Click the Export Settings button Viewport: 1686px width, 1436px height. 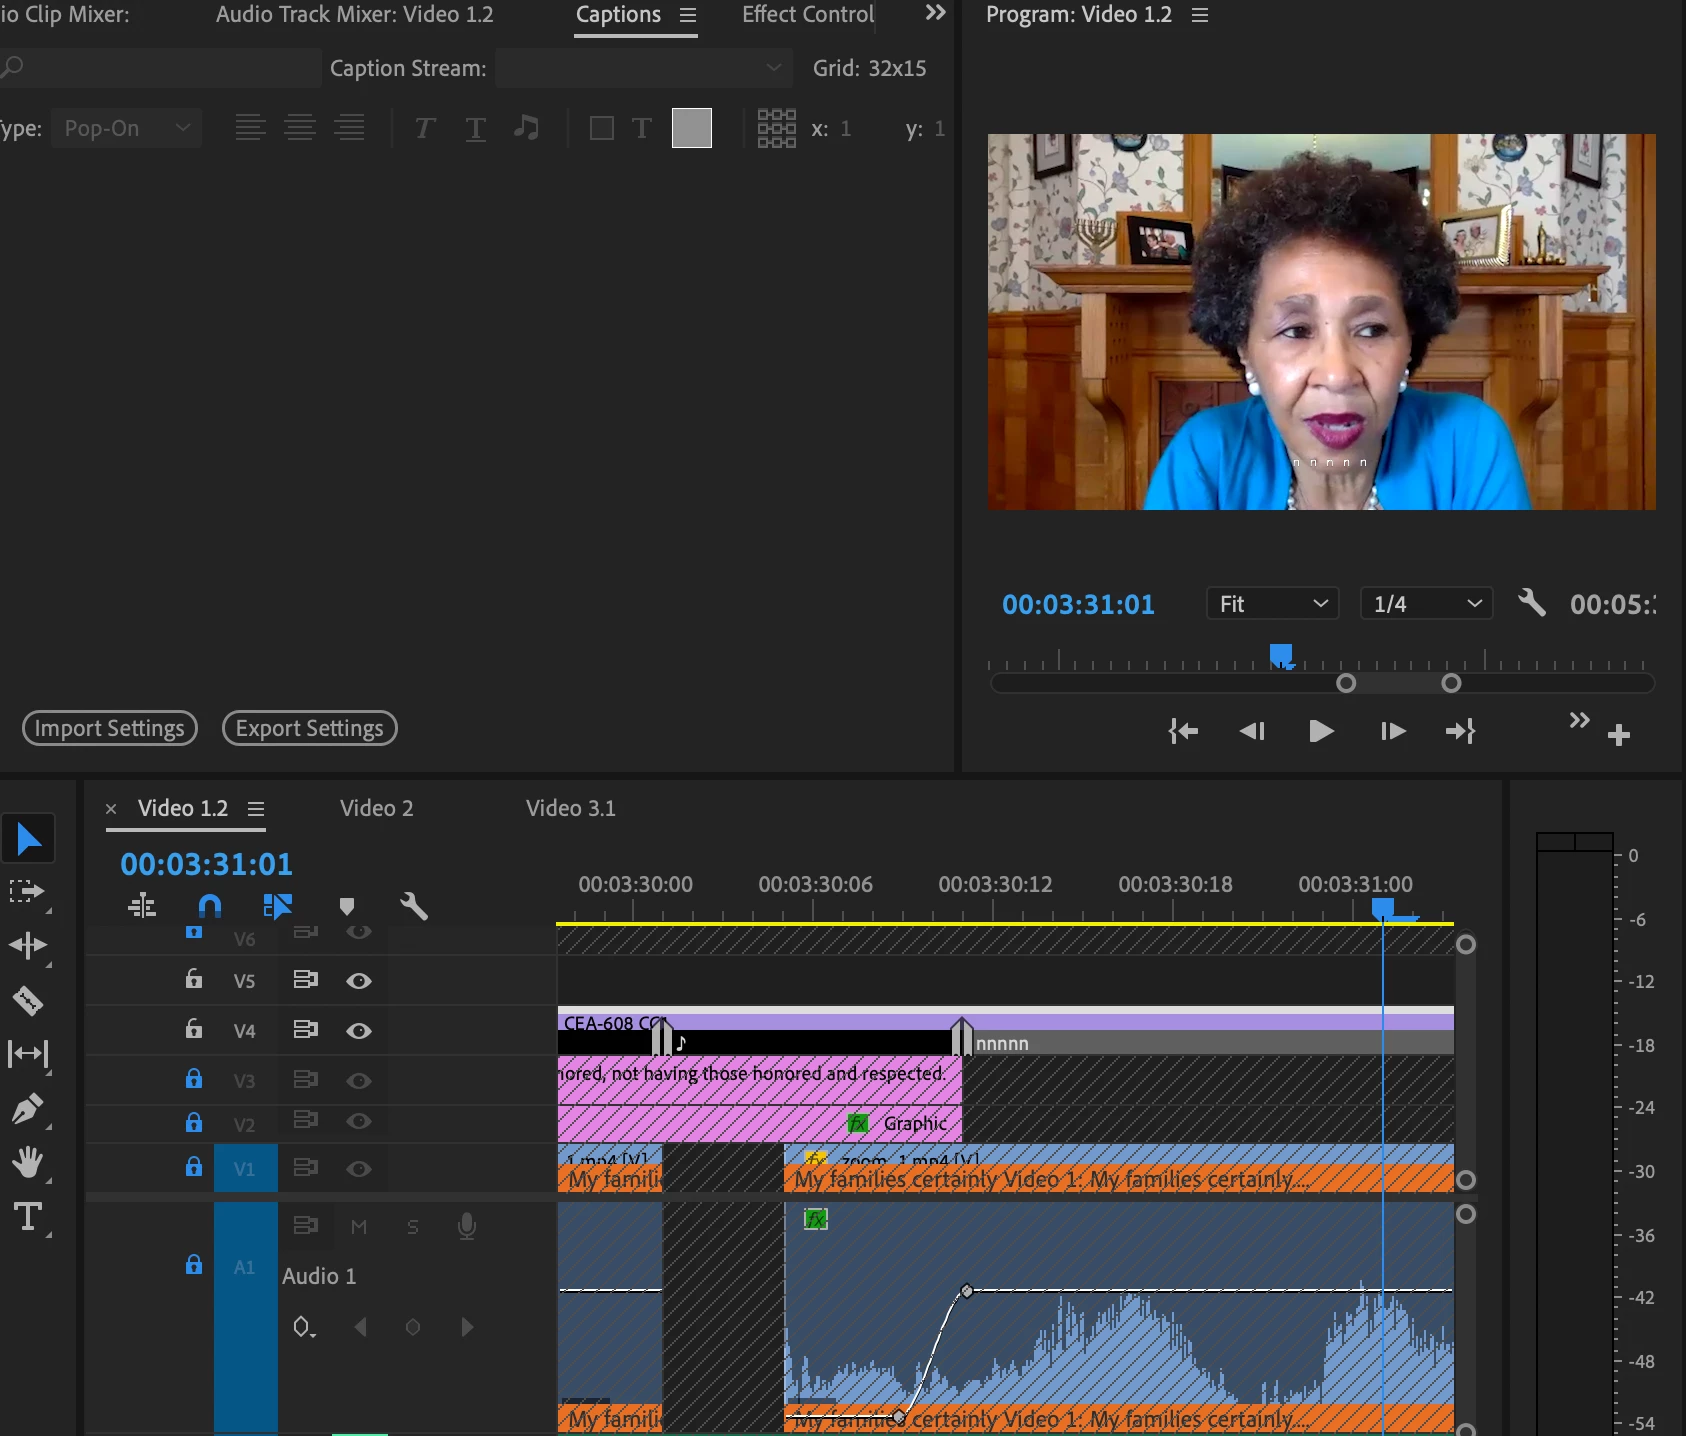point(309,728)
